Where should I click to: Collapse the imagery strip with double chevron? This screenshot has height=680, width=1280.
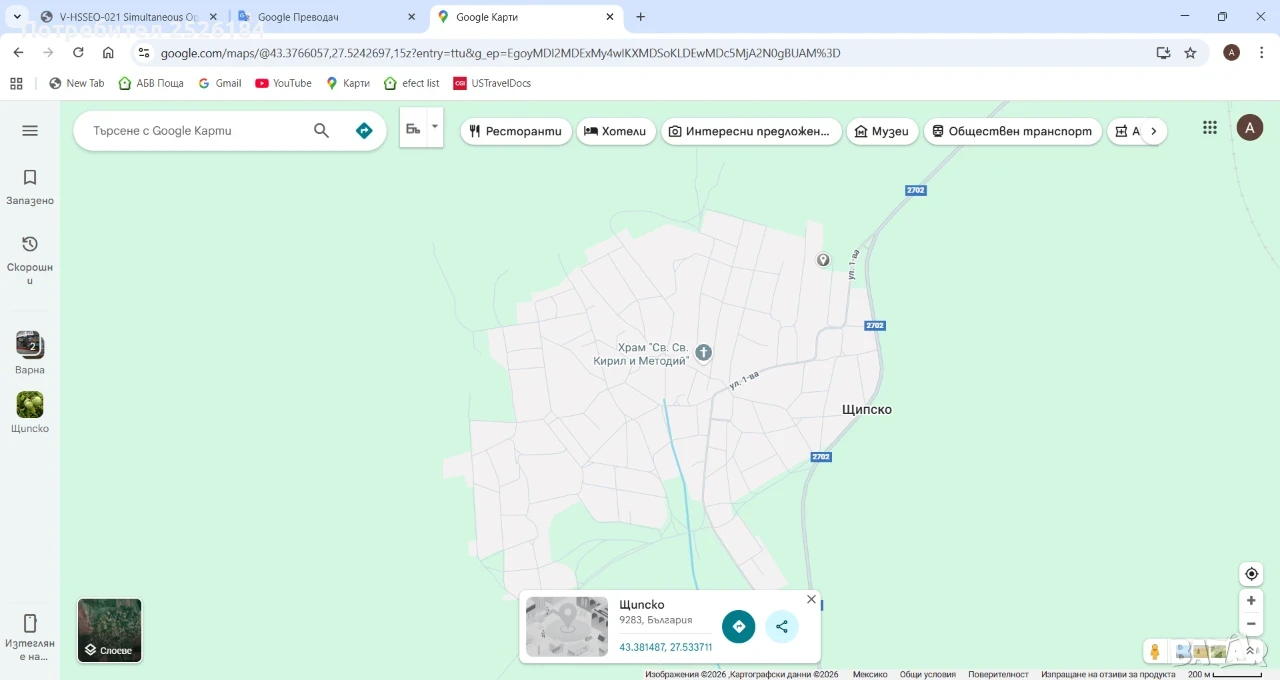pyautogui.click(x=1250, y=651)
